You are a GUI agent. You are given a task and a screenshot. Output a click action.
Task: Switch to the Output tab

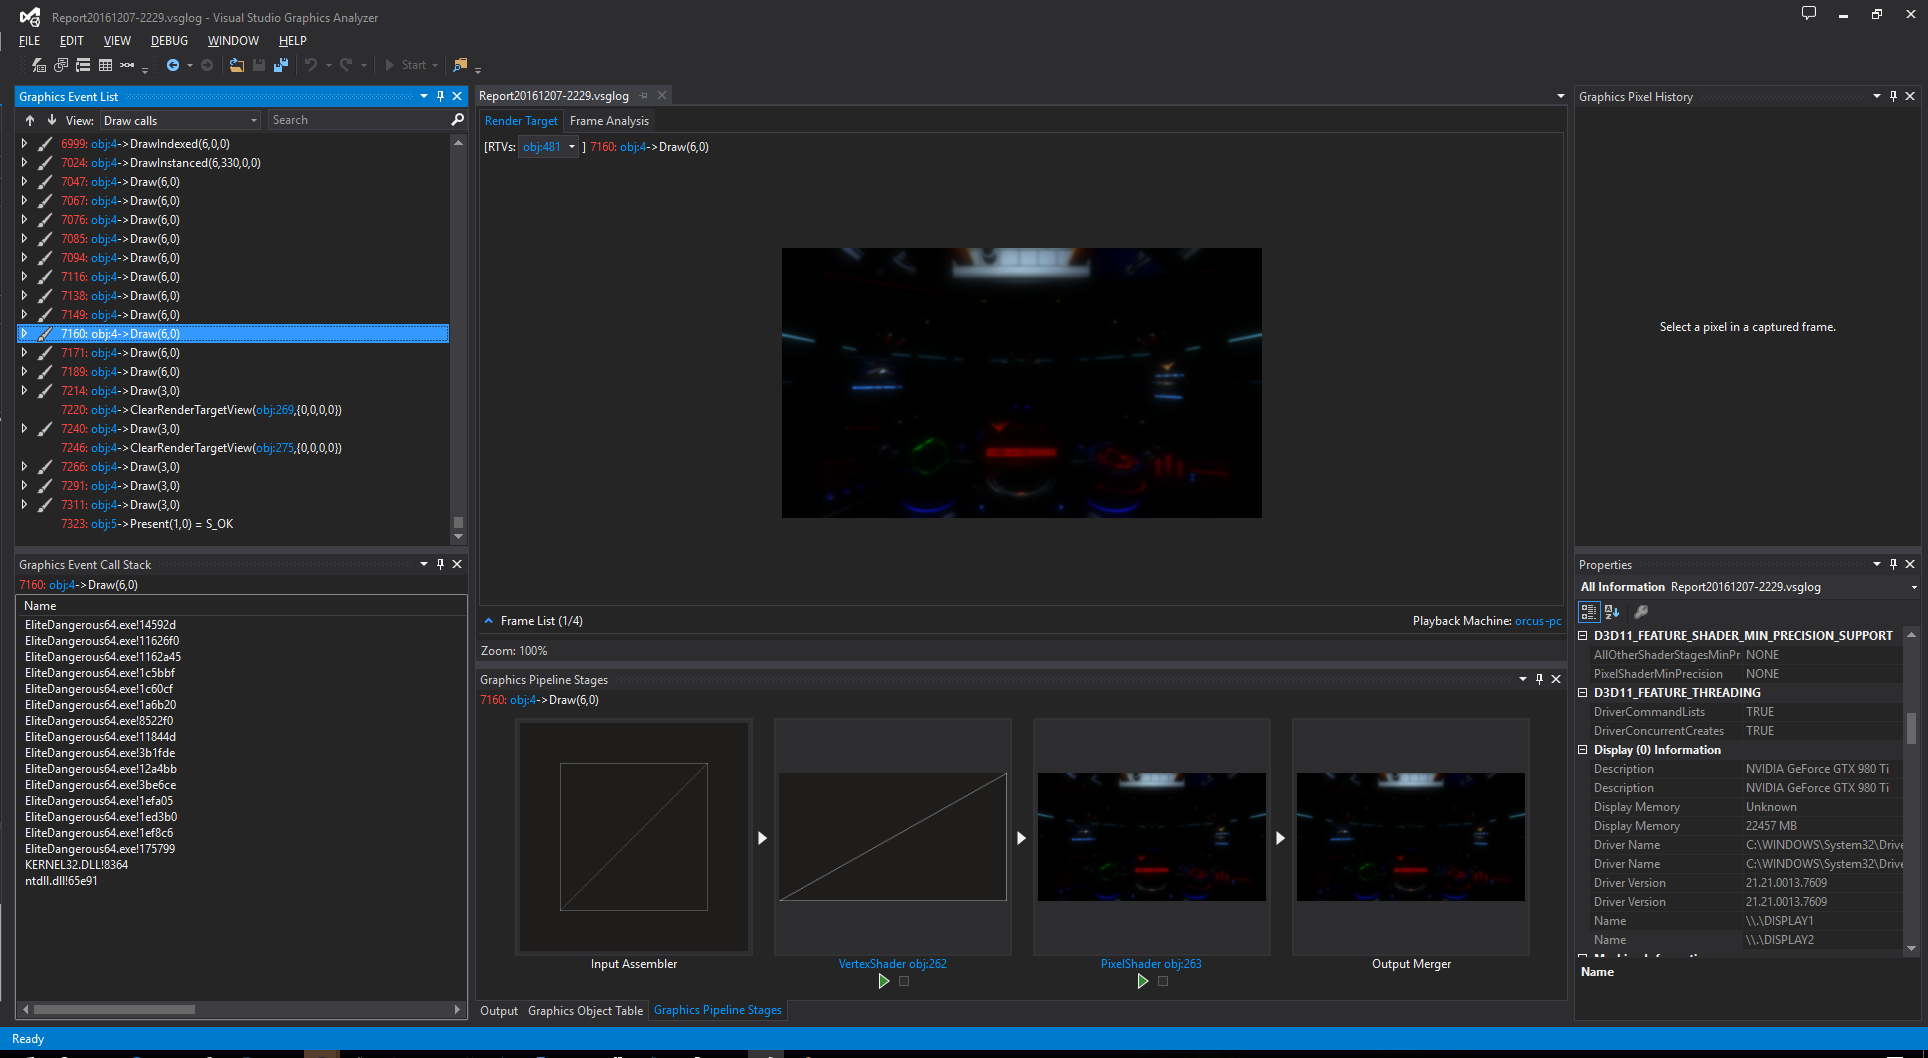tap(499, 1011)
